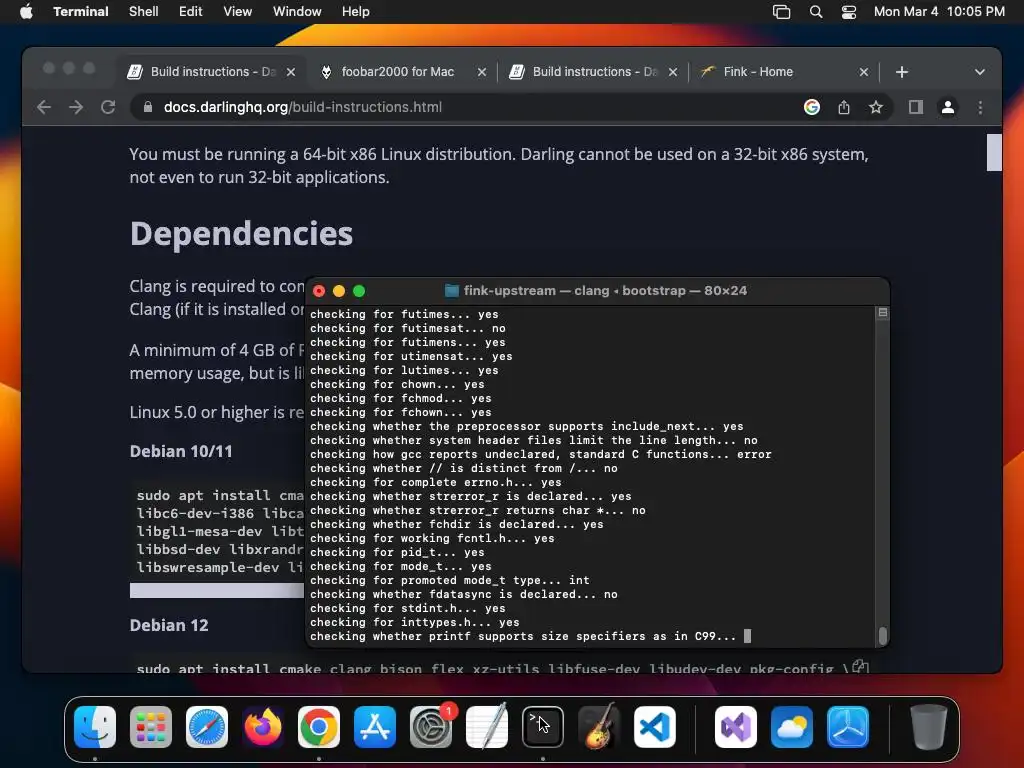Open the Edit menu
This screenshot has width=1024, height=768.
click(191, 12)
